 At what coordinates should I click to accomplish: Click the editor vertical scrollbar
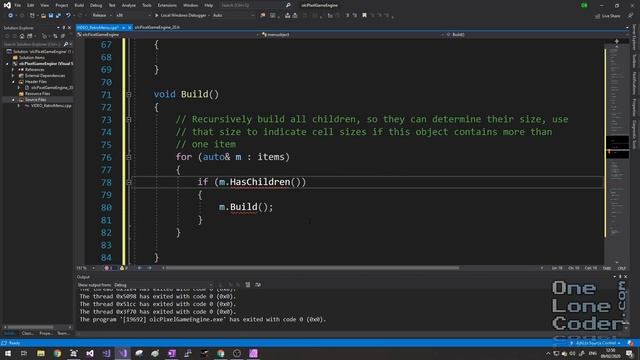tap(617, 151)
